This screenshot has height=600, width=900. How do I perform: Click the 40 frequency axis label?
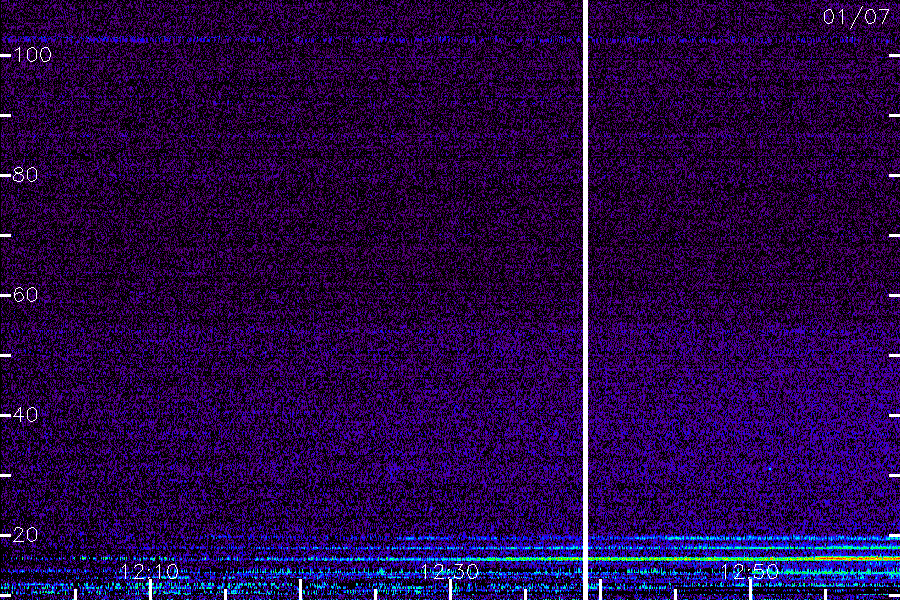[25, 415]
